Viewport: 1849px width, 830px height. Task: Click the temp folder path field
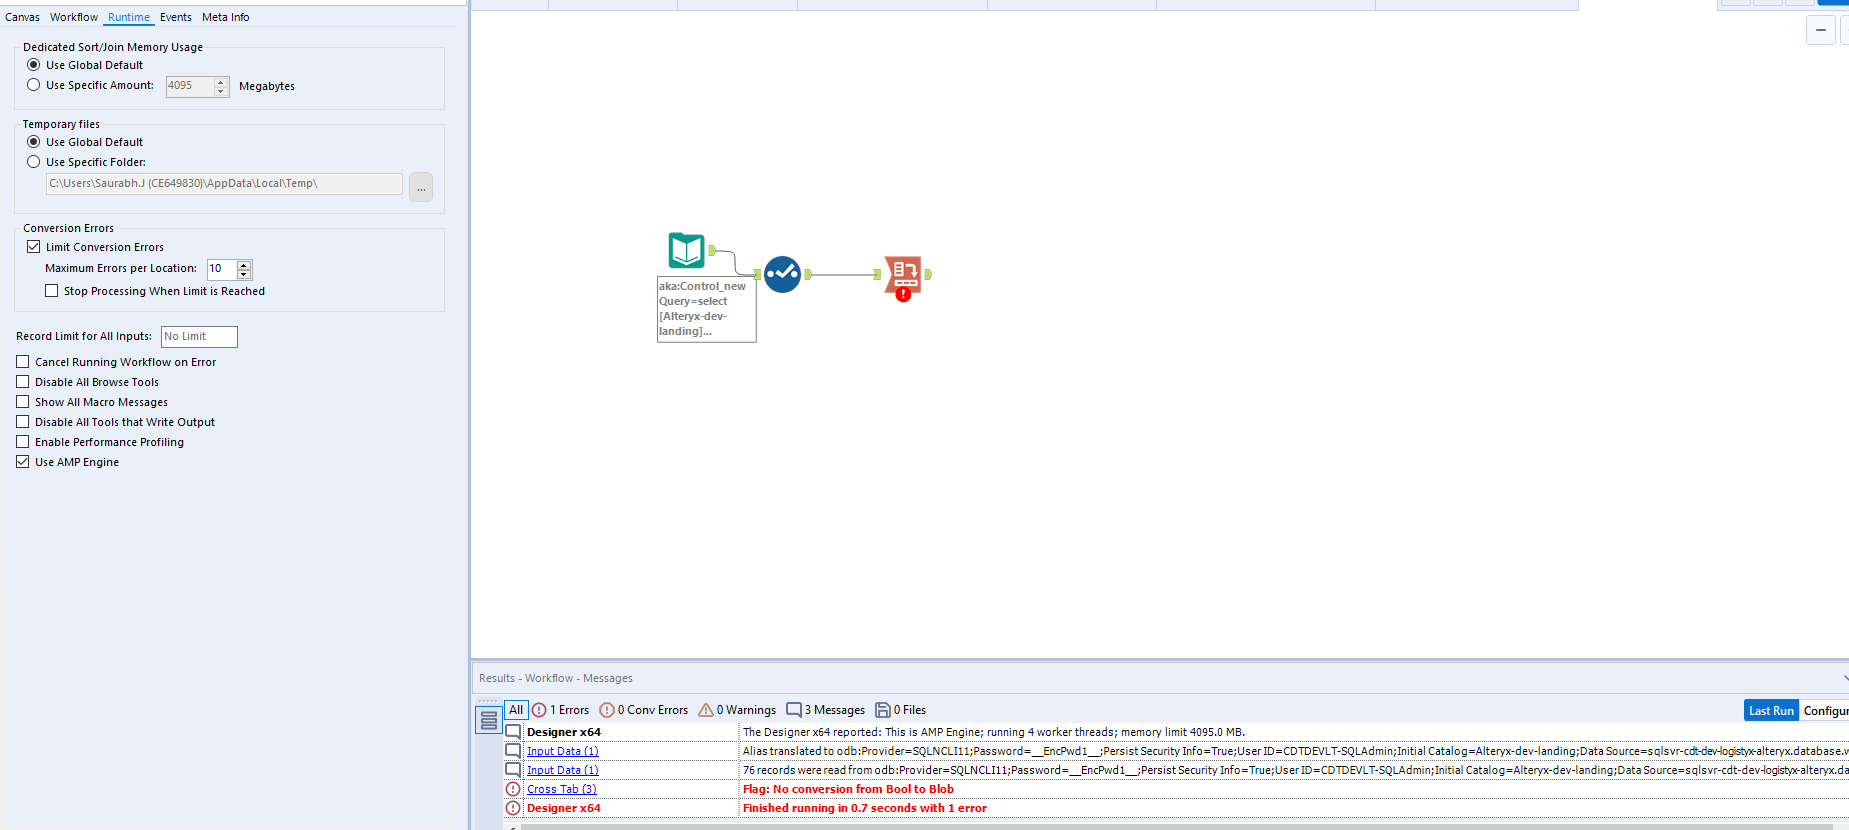click(x=224, y=184)
